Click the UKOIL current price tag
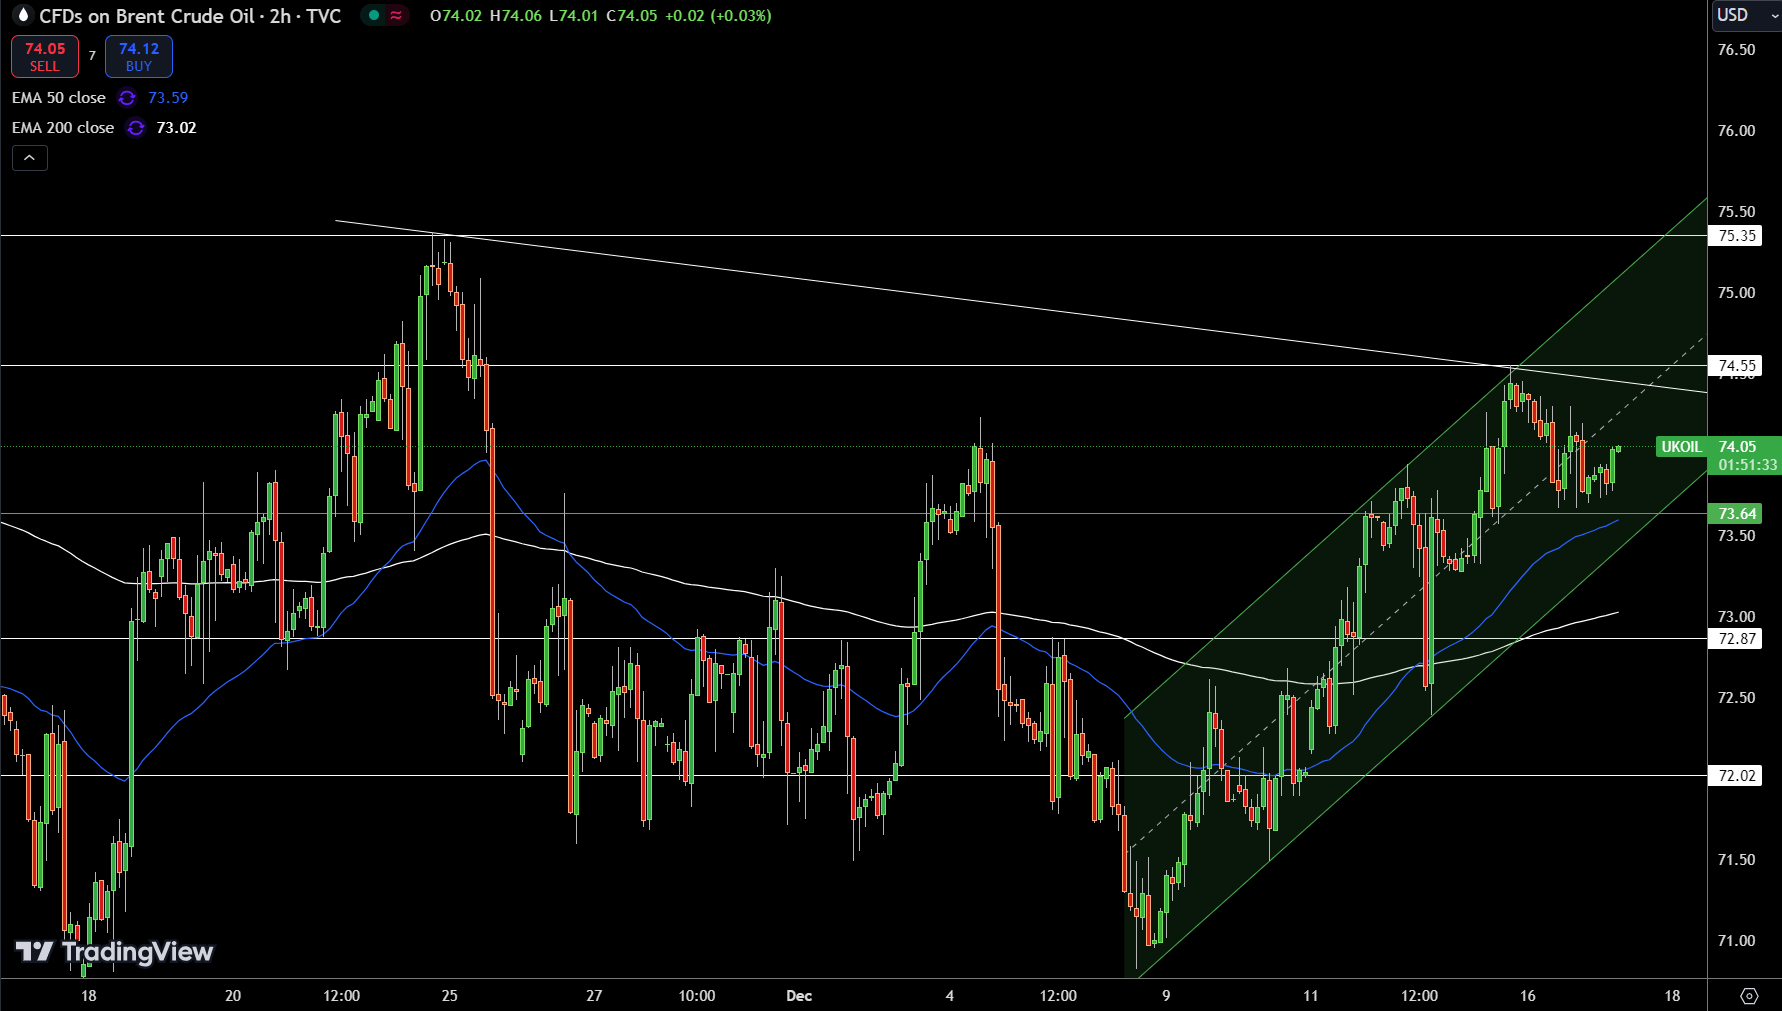 pyautogui.click(x=1681, y=447)
